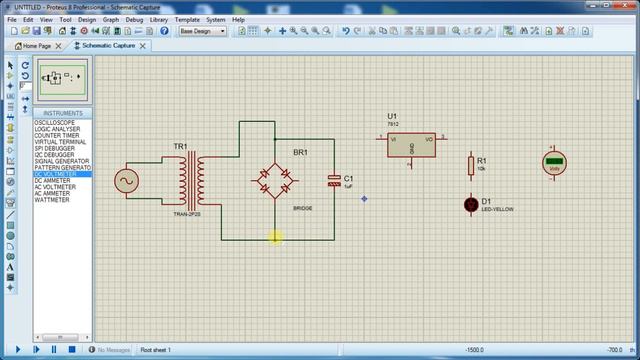Select the 2D Graphics Circle tool

(10, 236)
